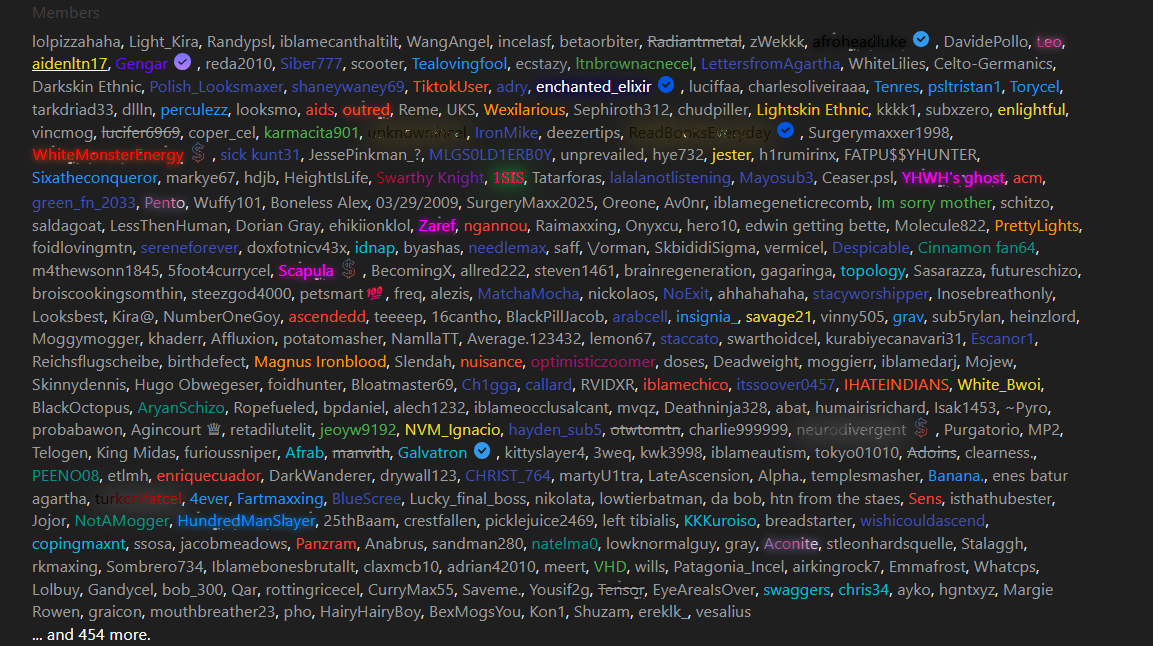Expand the list via "and 454 more"
Viewport: 1153px width, 646px height.
pos(91,635)
